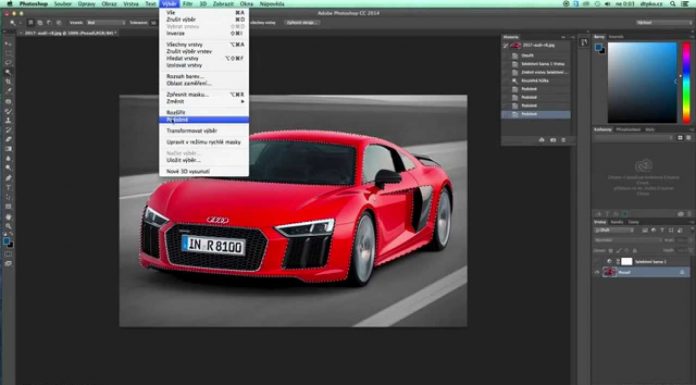696x385 pixels.
Task: Click the trash icon in History panel
Action: 563,140
